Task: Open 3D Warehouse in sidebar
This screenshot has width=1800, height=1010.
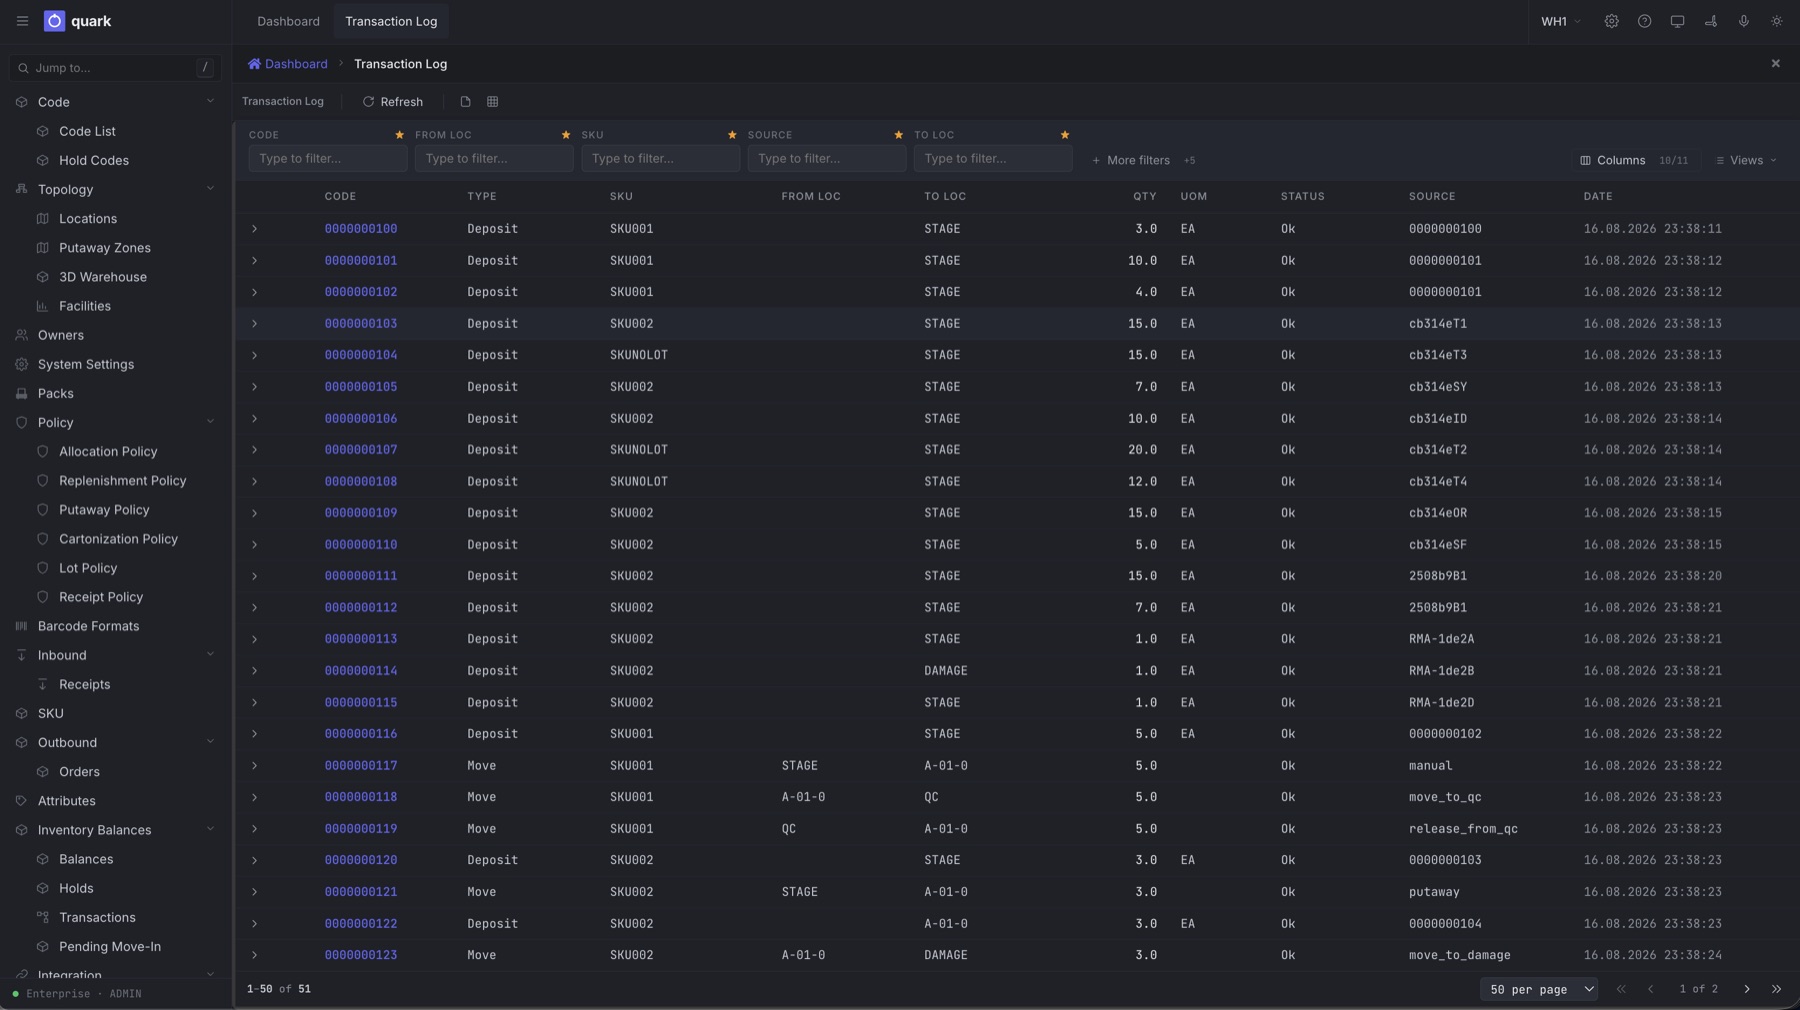Action: pos(103,277)
